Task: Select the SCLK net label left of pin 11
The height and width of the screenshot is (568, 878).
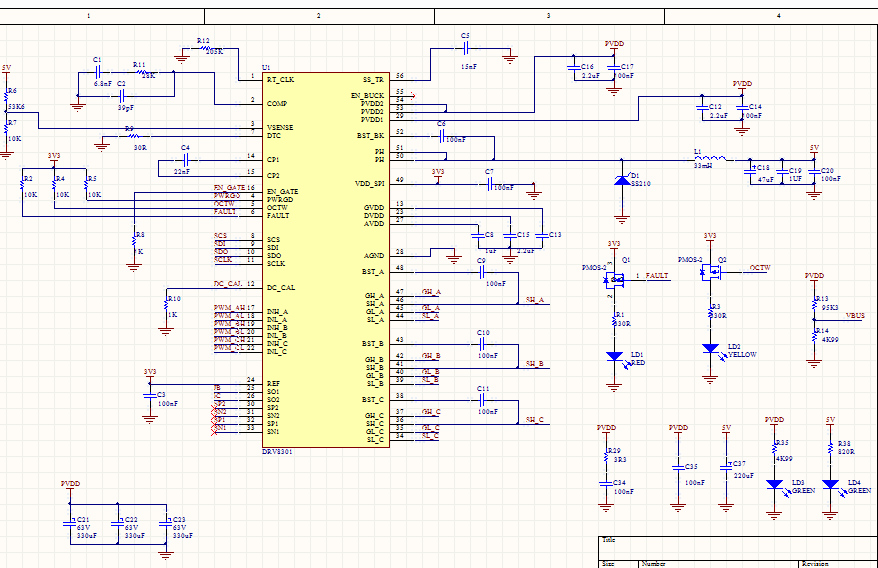Action: [x=223, y=259]
